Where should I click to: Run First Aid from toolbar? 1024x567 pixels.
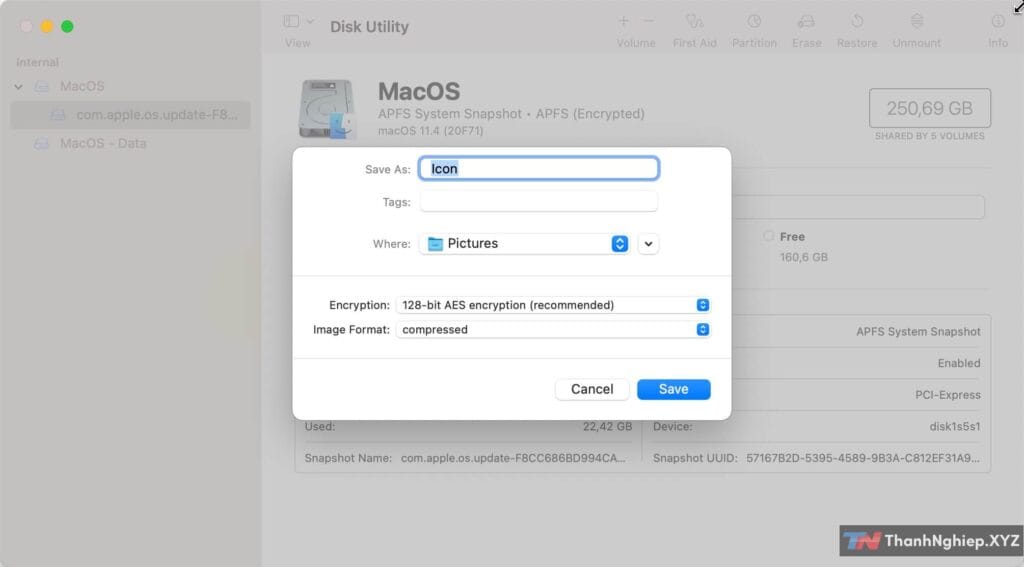[694, 22]
